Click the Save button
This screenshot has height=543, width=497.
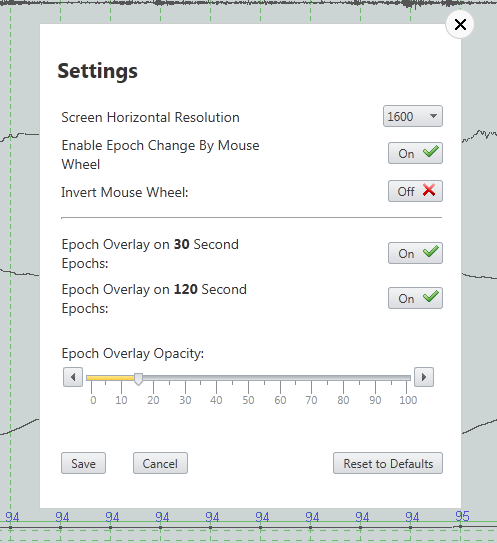tap(83, 463)
